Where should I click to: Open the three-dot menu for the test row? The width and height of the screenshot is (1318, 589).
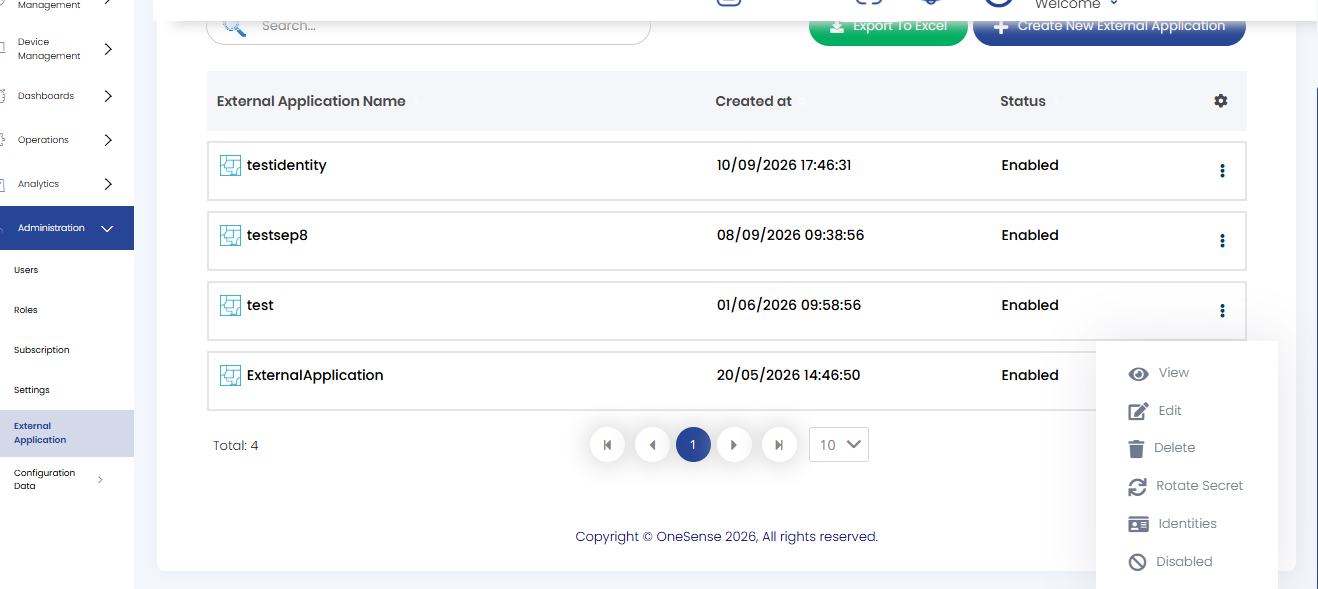[x=1222, y=311]
